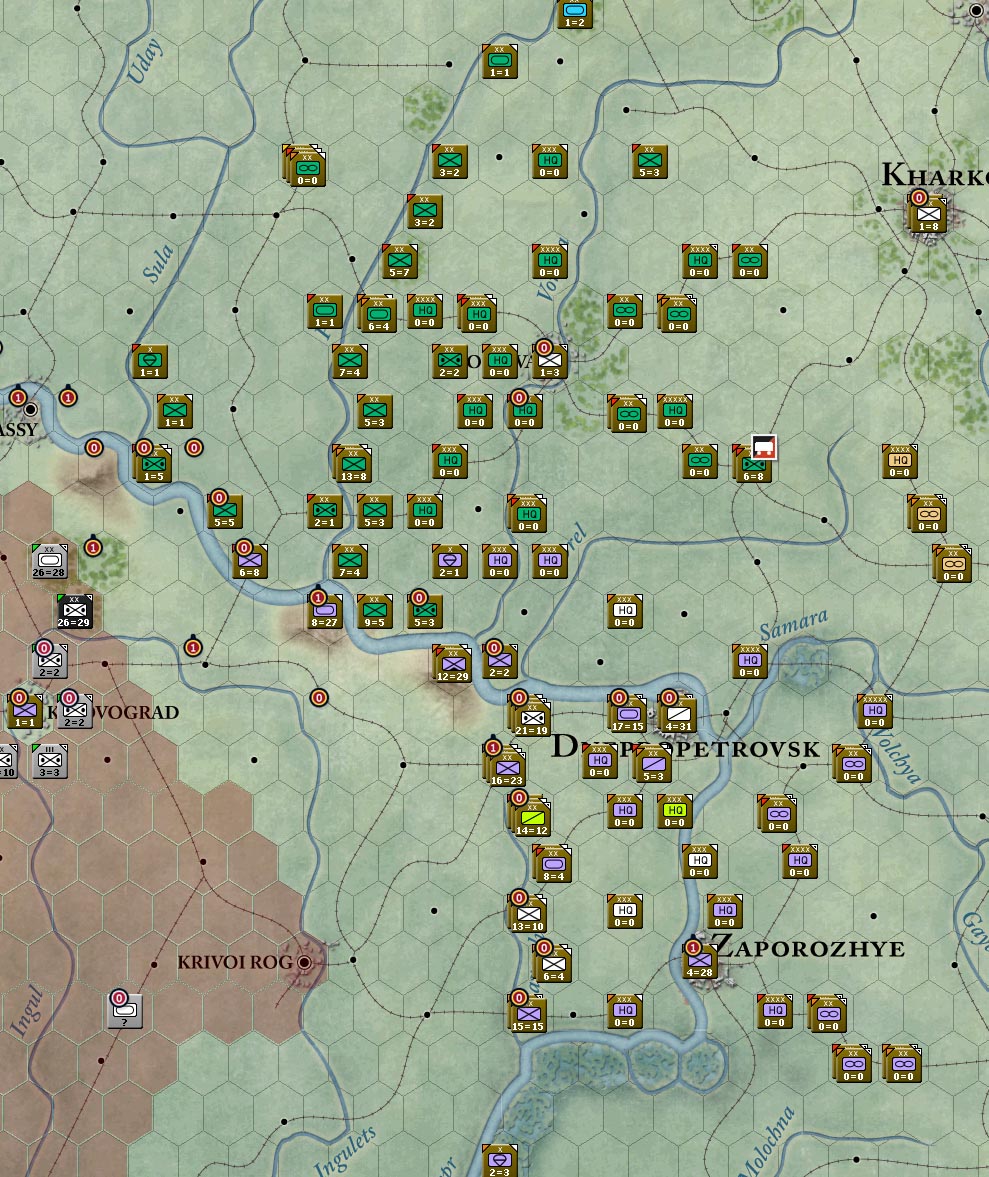989x1177 pixels.
Task: Select the green motorized counter 2=2
Action: 449,362
